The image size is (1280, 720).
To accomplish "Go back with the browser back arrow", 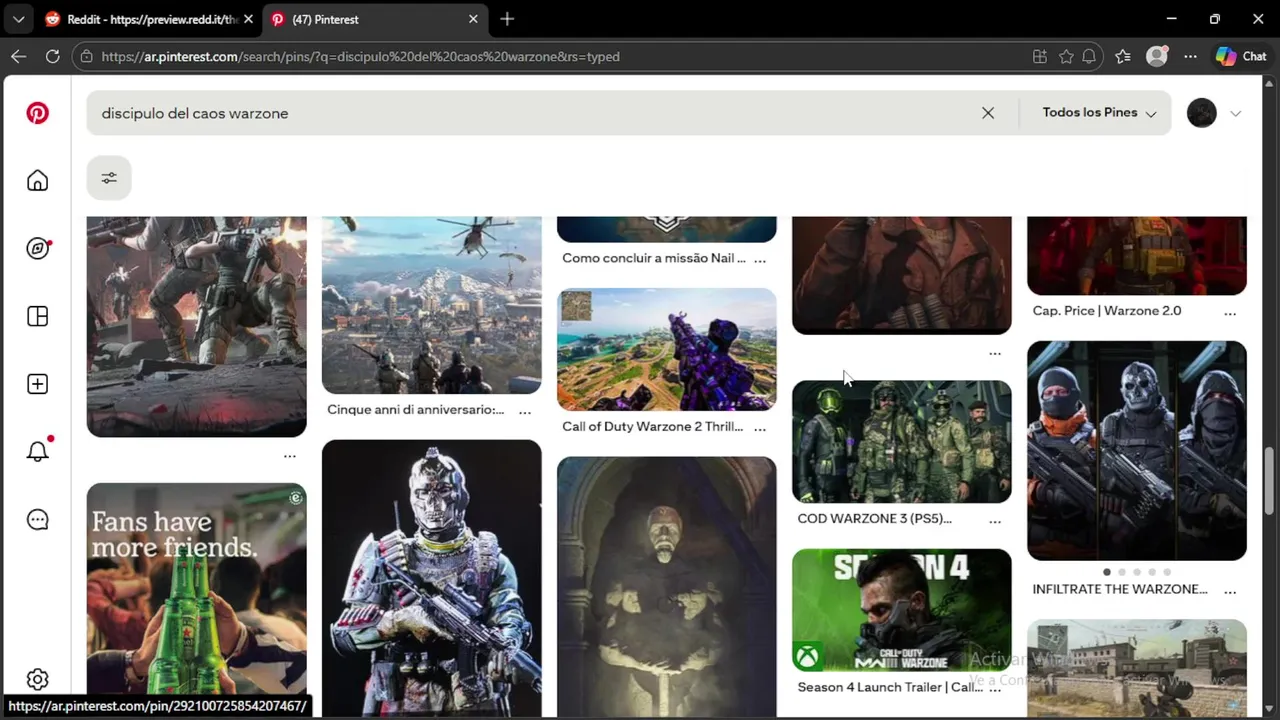I will pyautogui.click(x=18, y=57).
